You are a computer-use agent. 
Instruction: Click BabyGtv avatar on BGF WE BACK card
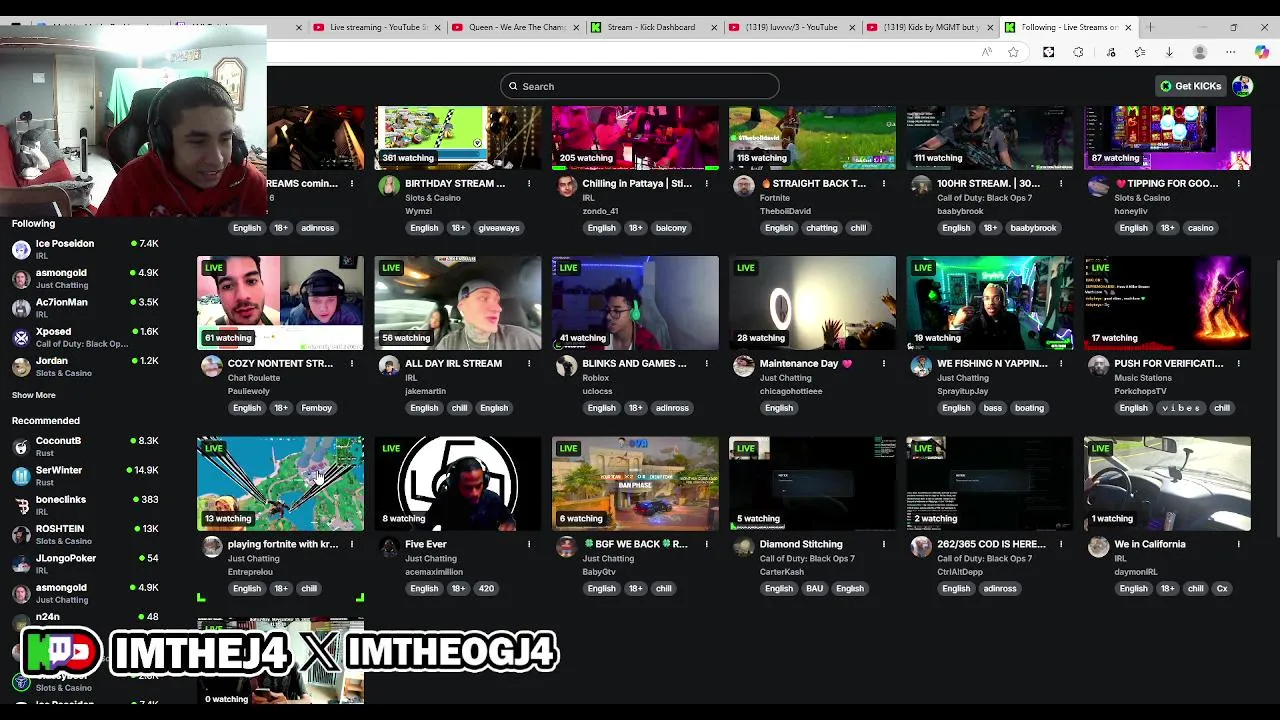566,547
